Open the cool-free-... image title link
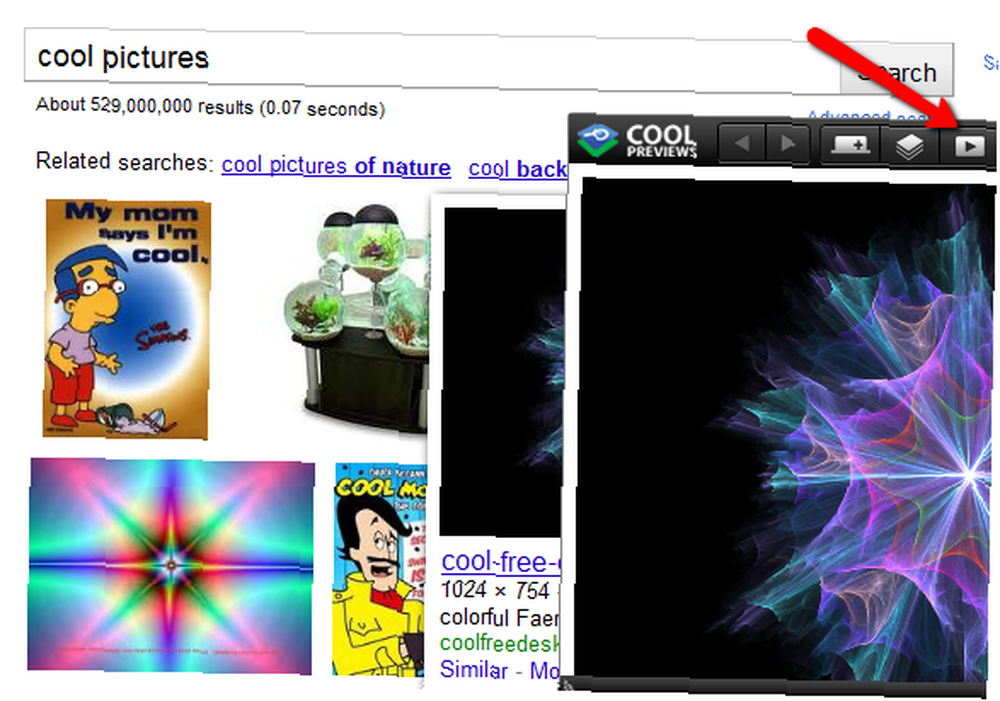 [501, 561]
